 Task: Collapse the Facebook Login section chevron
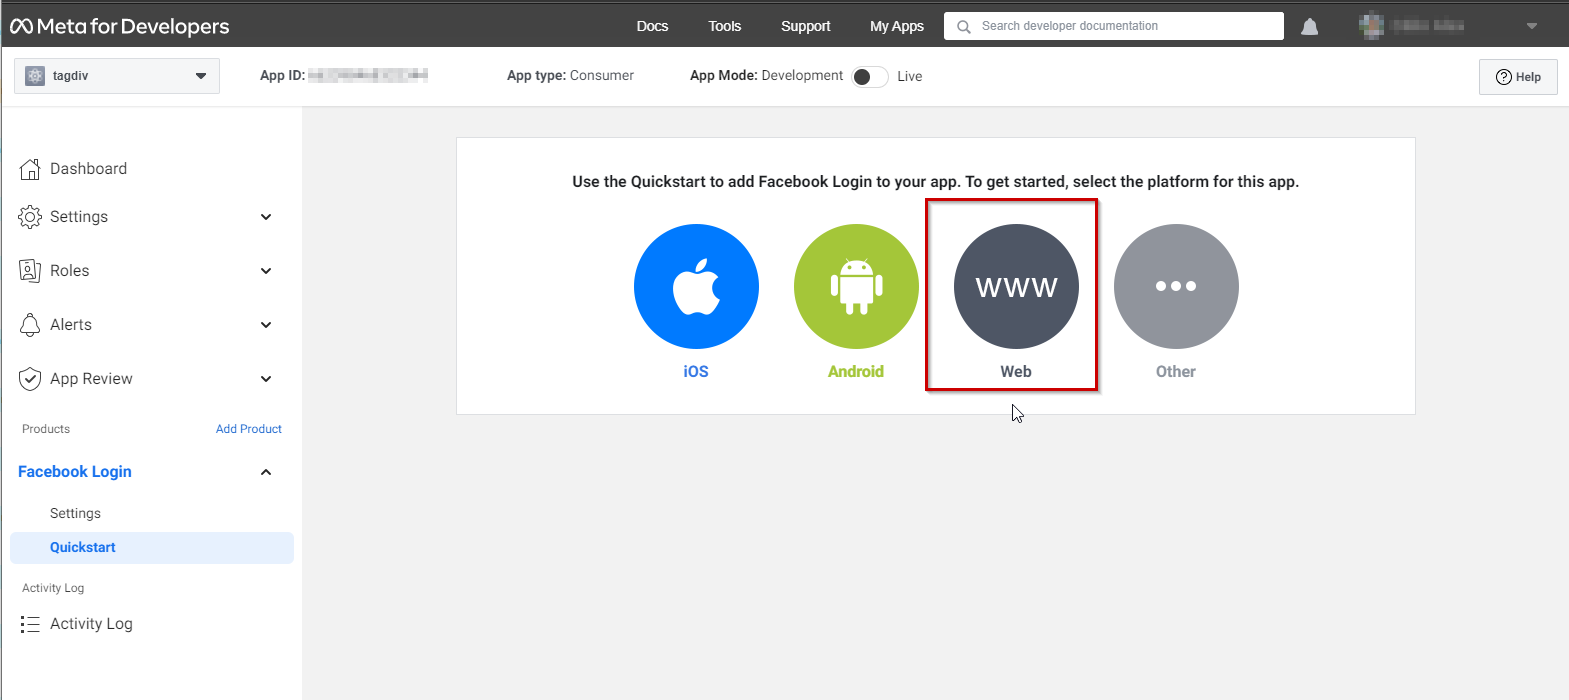point(266,472)
